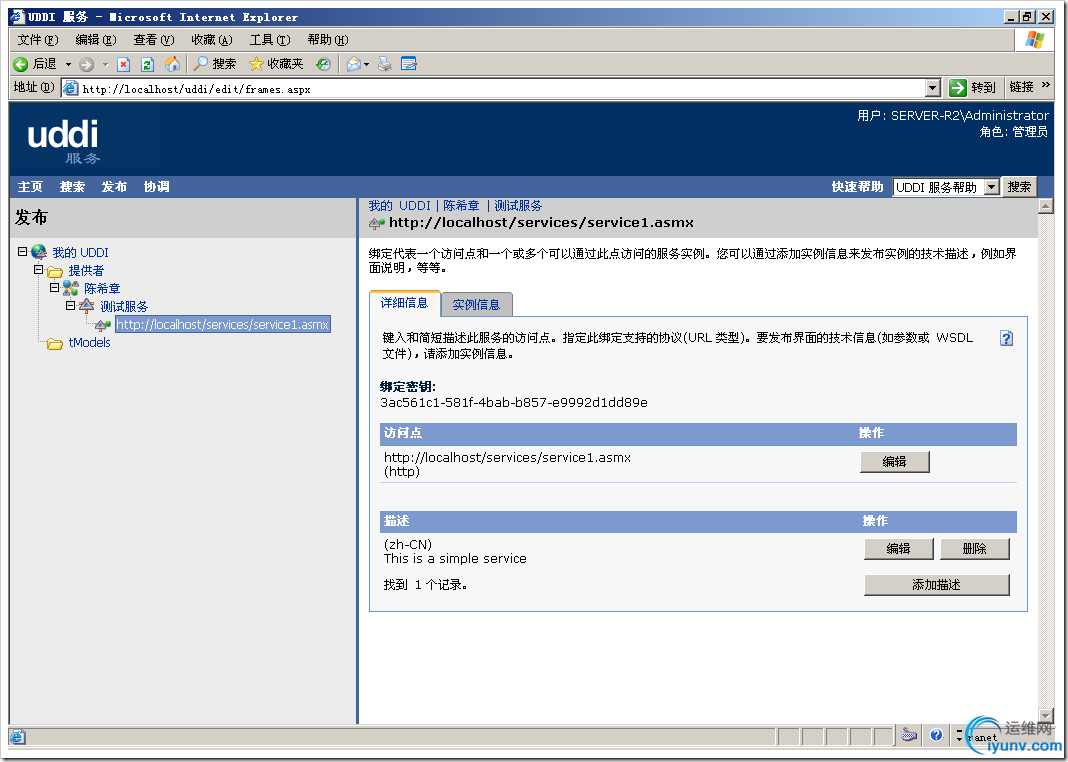Click the 我的 UDDI globe tree icon
The height and width of the screenshot is (762, 1068).
39,252
